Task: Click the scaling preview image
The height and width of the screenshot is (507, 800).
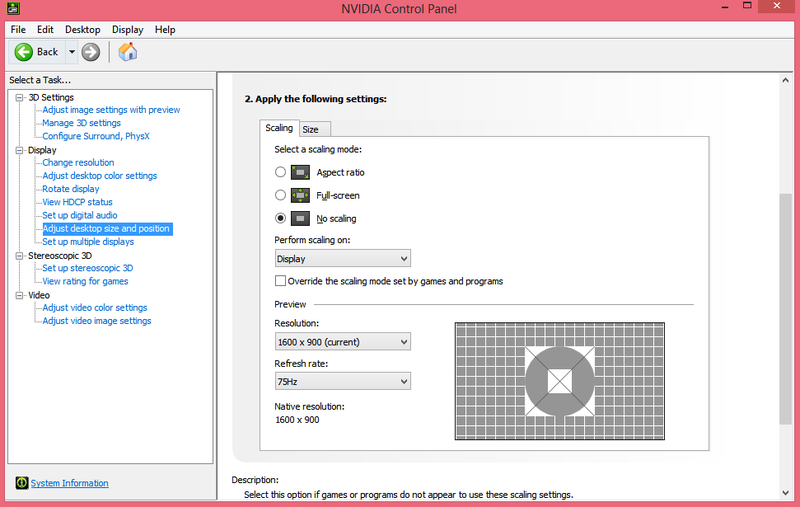Action: pos(560,381)
